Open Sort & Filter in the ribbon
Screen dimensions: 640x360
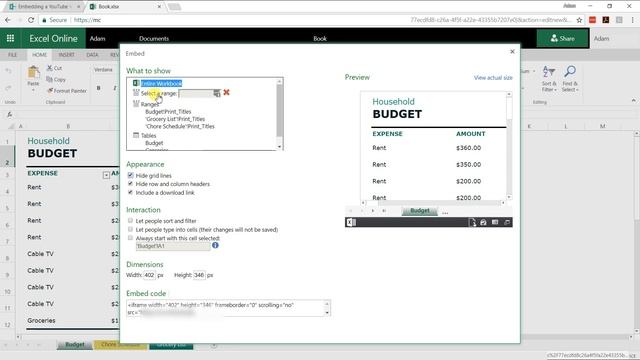click(549, 79)
